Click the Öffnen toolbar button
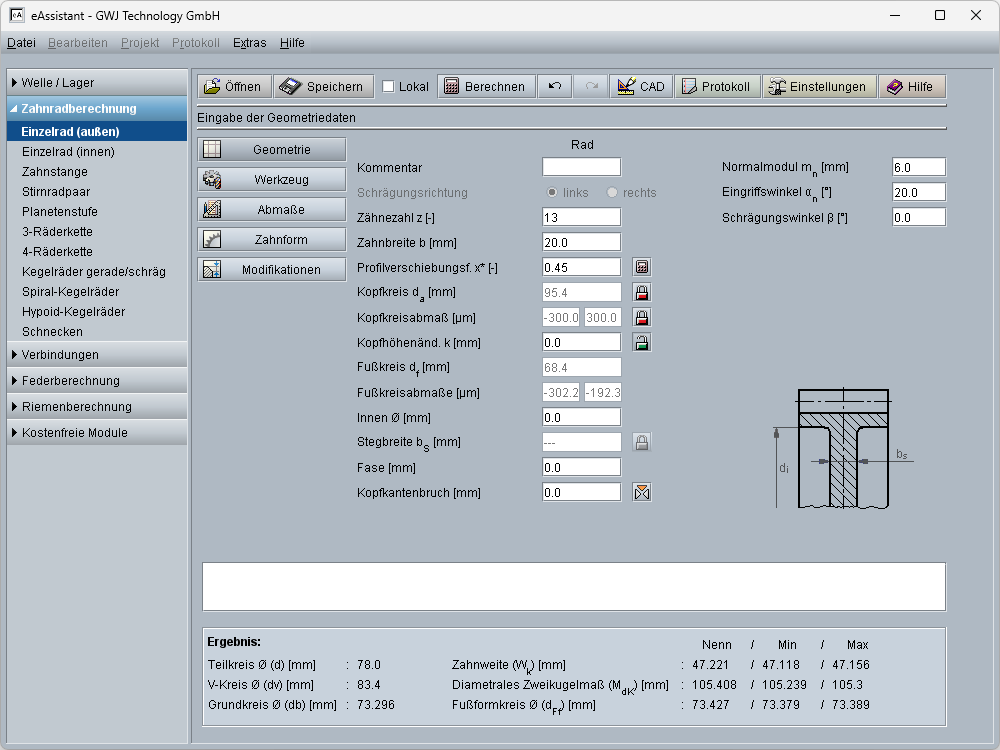1000x750 pixels. (x=233, y=87)
